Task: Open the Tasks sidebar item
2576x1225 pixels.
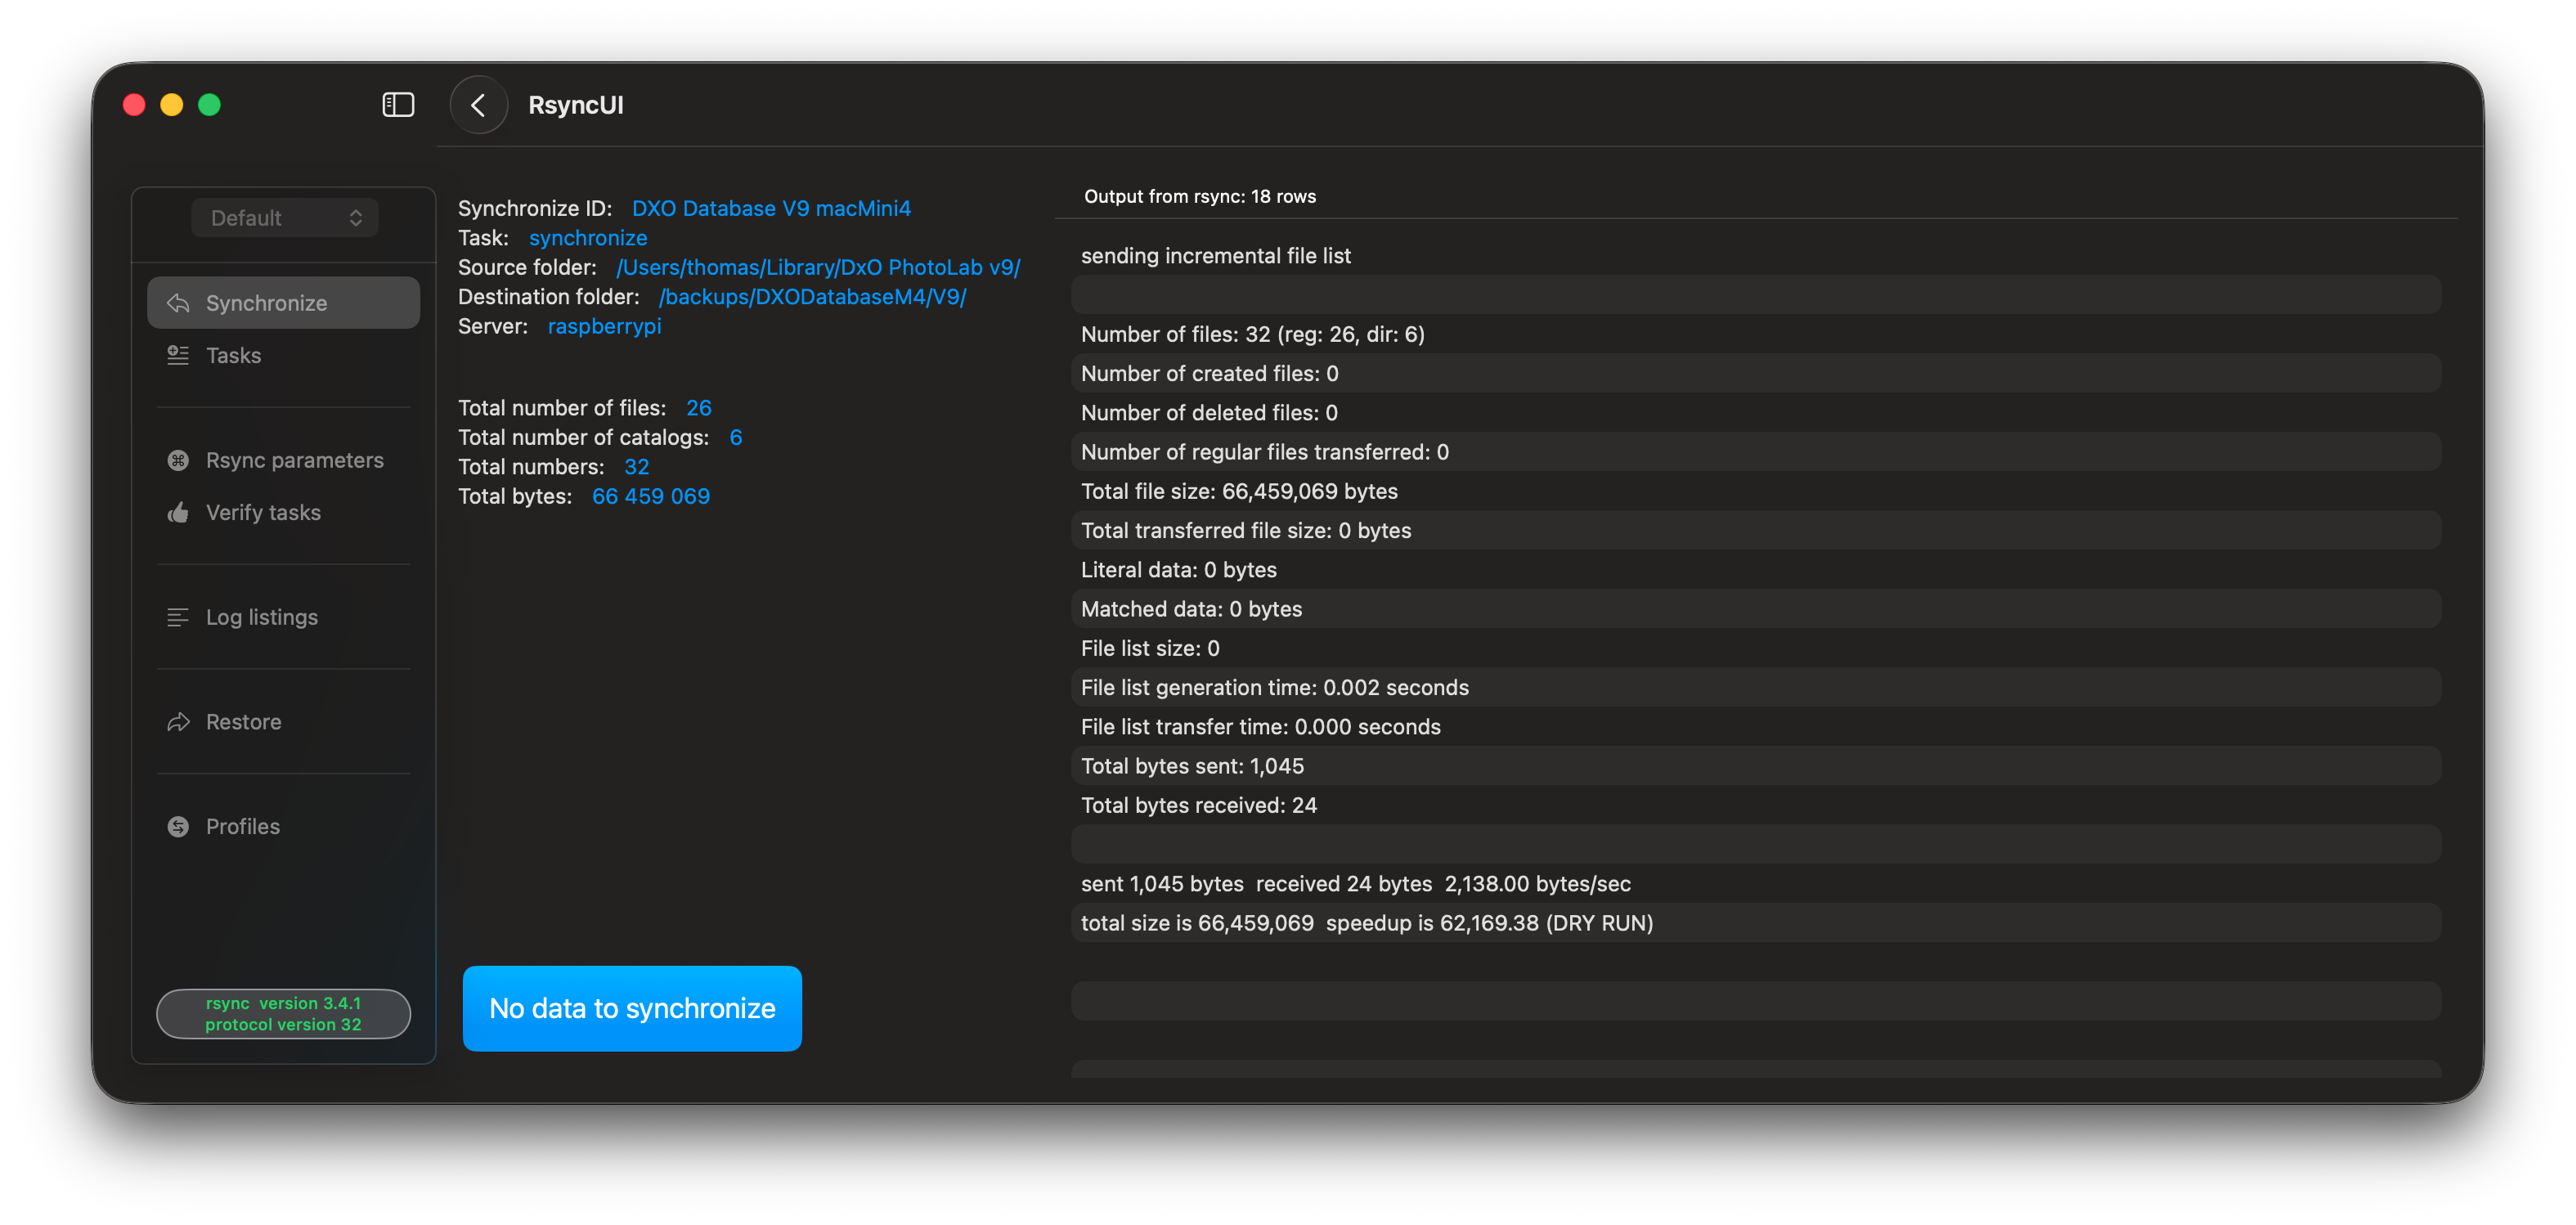Action: (233, 355)
